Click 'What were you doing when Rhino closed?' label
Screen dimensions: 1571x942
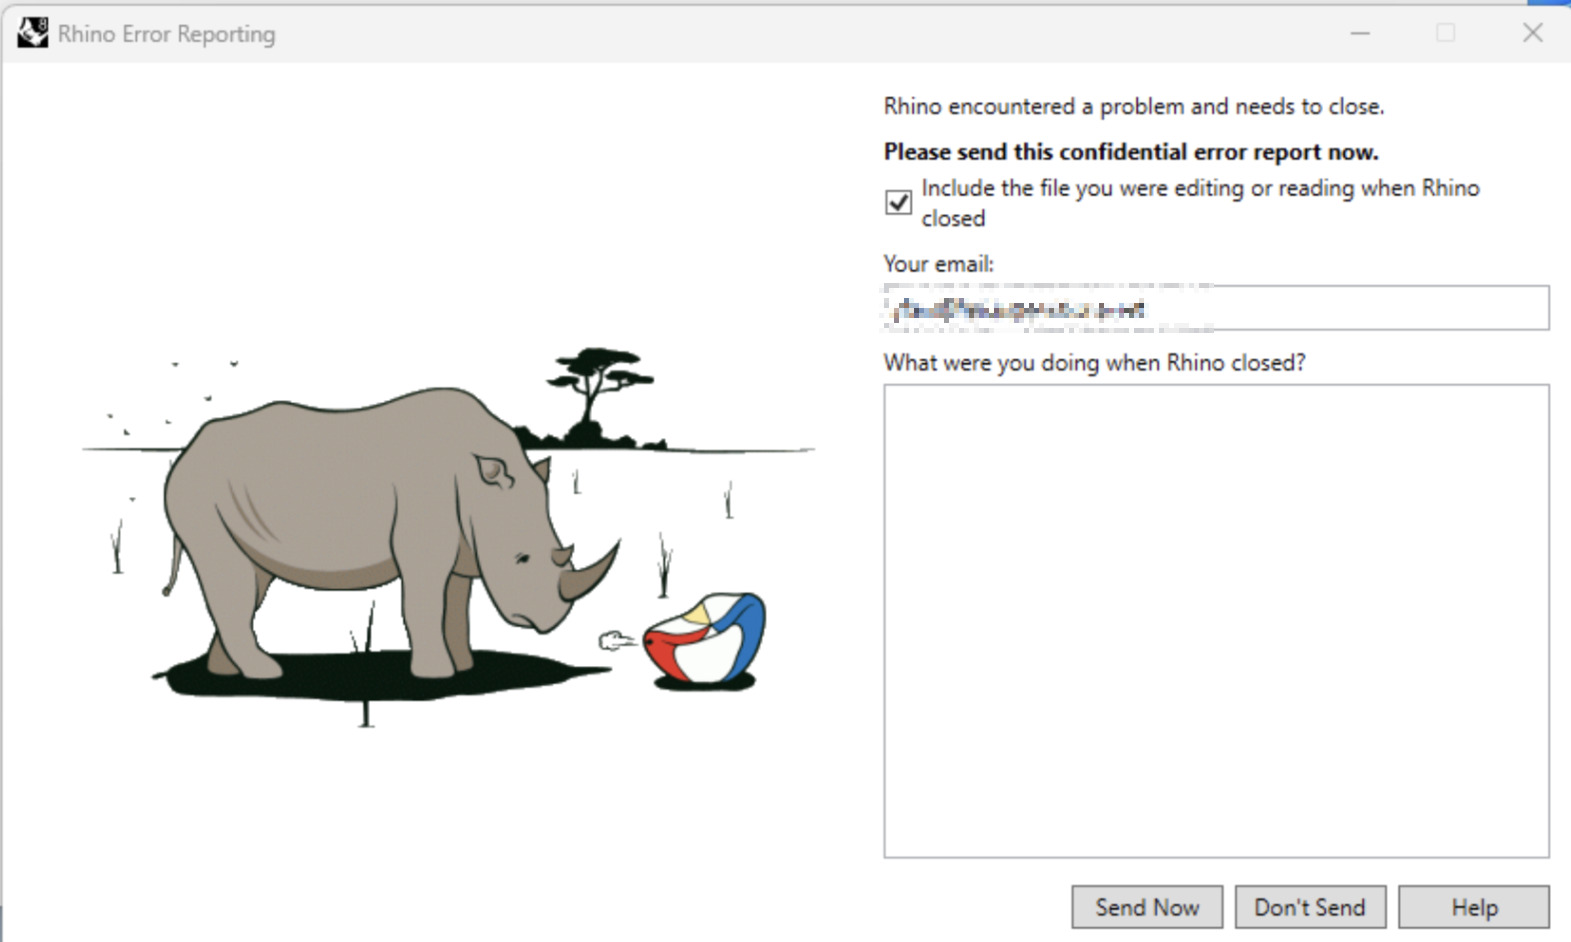[x=1094, y=362]
